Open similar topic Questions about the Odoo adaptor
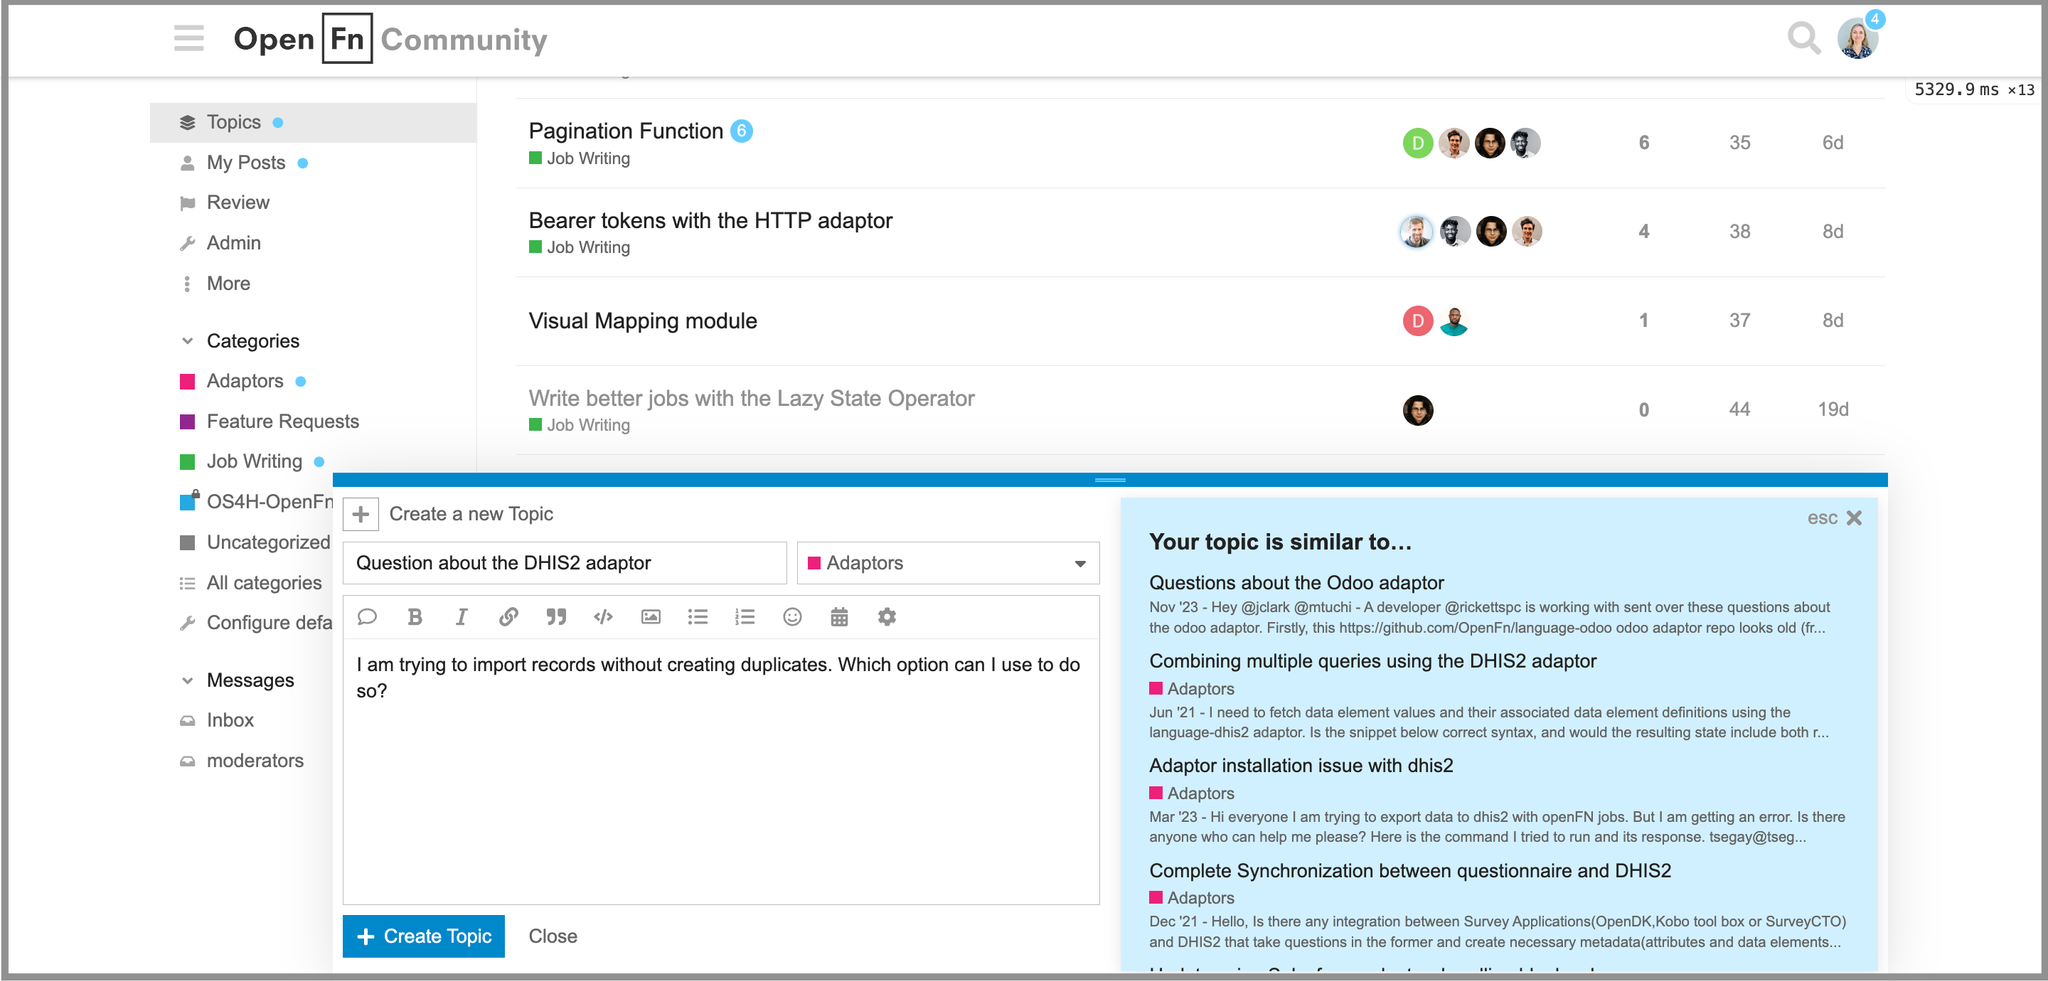 pos(1297,583)
